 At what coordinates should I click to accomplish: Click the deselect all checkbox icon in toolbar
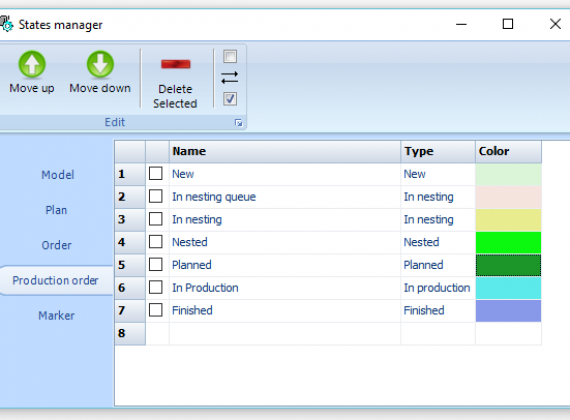tap(230, 56)
